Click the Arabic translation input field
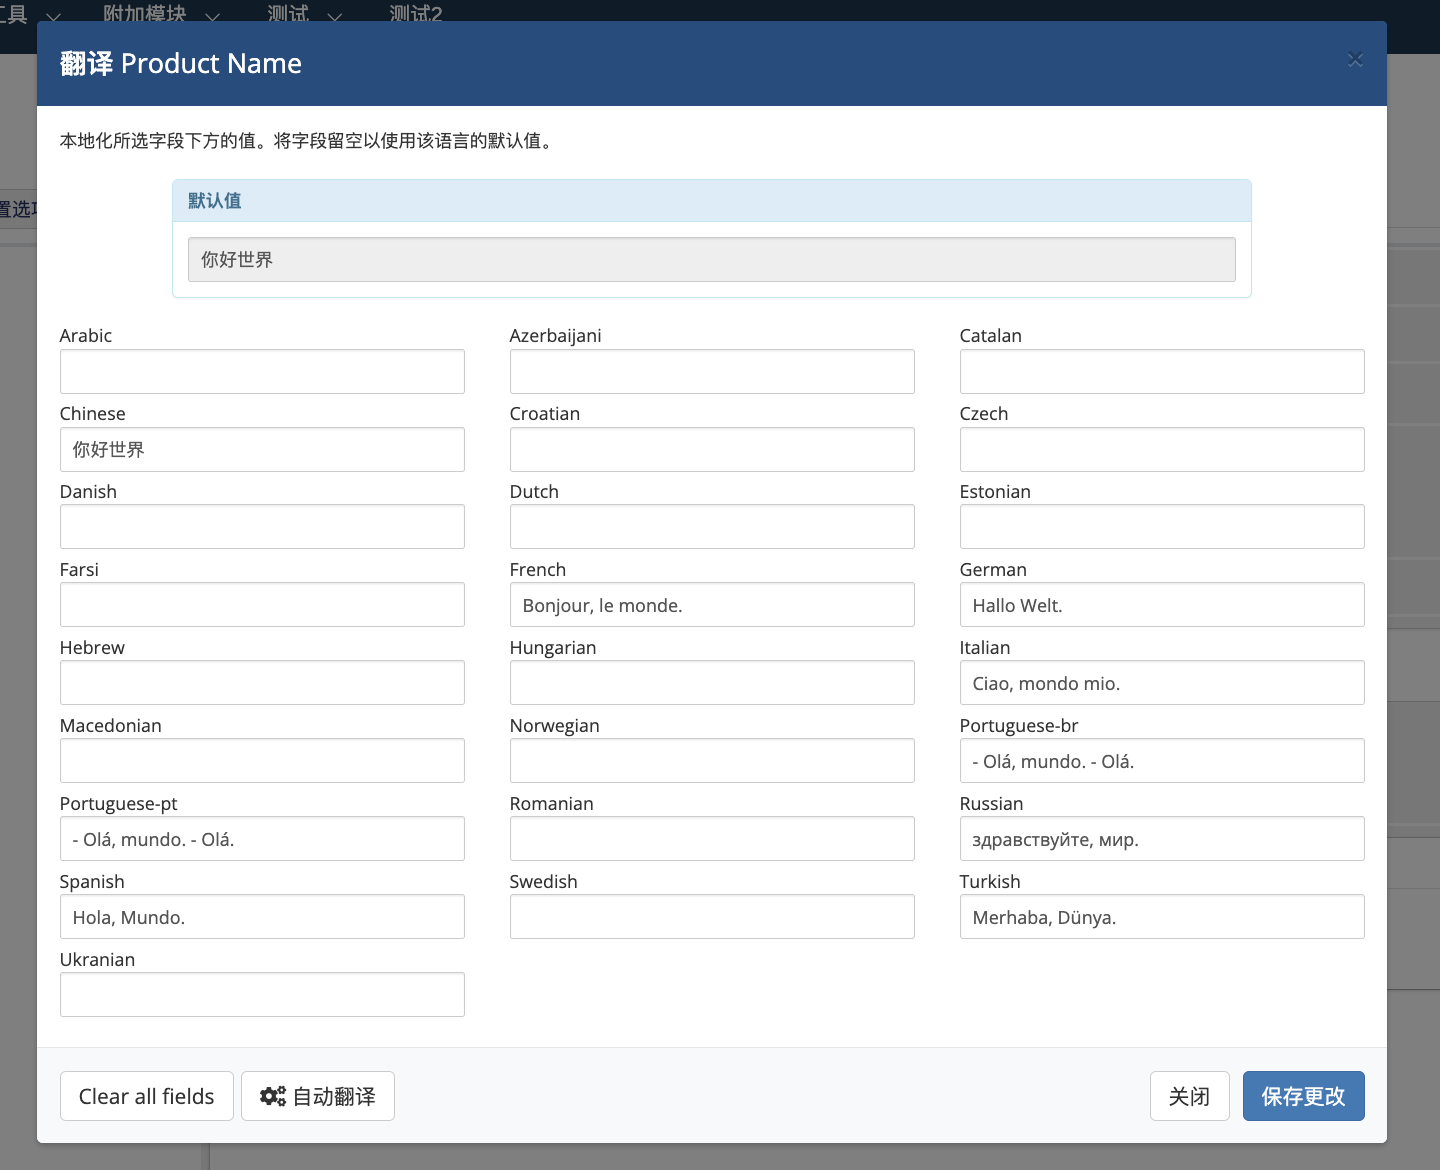The height and width of the screenshot is (1170, 1440). coord(262,371)
